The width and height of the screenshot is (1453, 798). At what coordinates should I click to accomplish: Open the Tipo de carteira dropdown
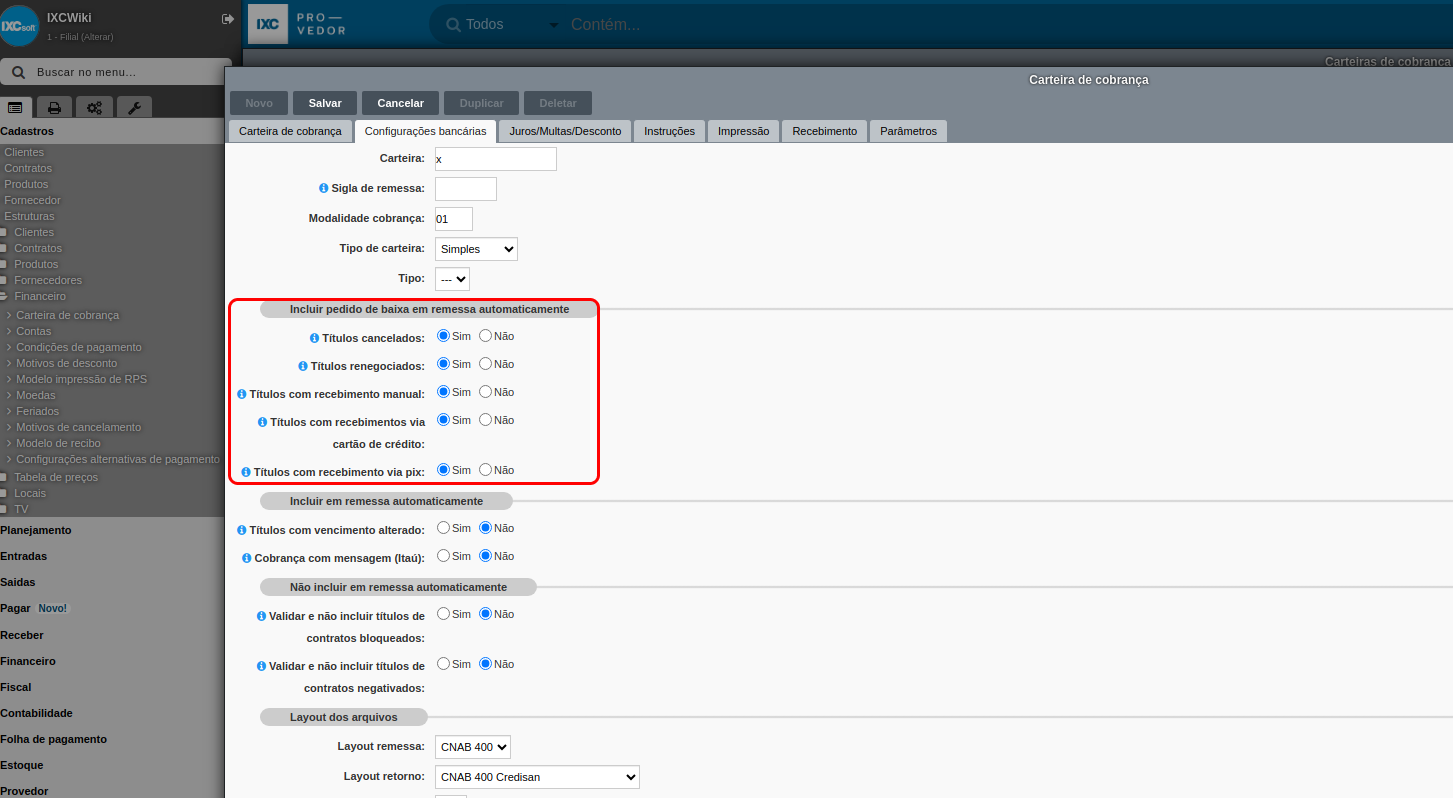click(476, 249)
